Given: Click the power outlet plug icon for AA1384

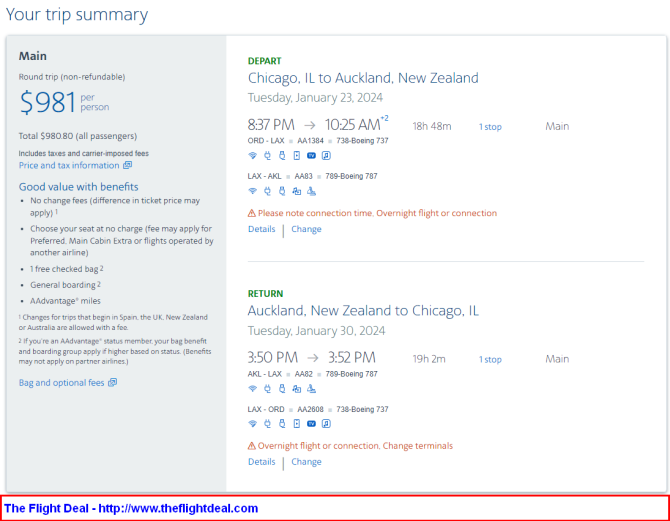Looking at the screenshot, I should pos(267,156).
